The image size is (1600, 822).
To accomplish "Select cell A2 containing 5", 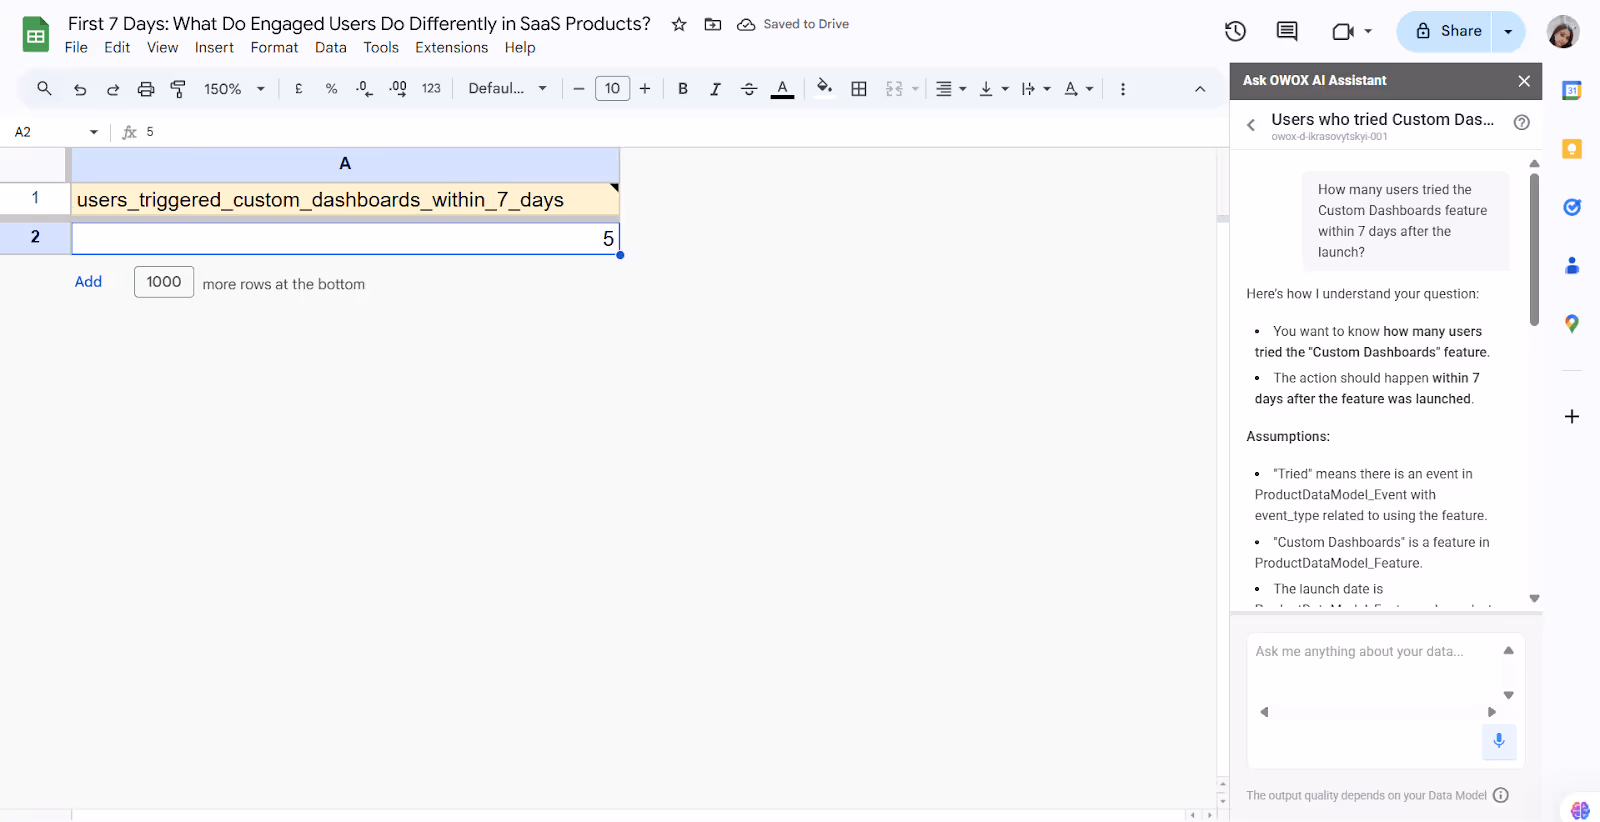I will pyautogui.click(x=345, y=238).
